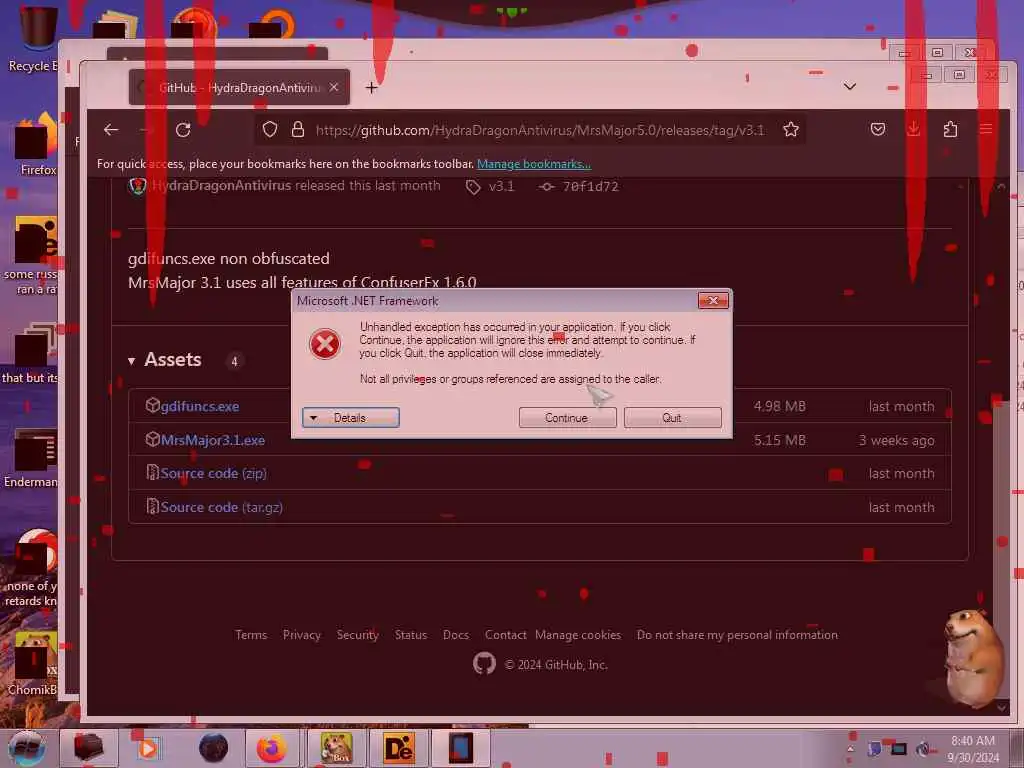Click the tar.gz archive file icon
Viewport: 1024px width, 768px height.
pyautogui.click(x=152, y=507)
